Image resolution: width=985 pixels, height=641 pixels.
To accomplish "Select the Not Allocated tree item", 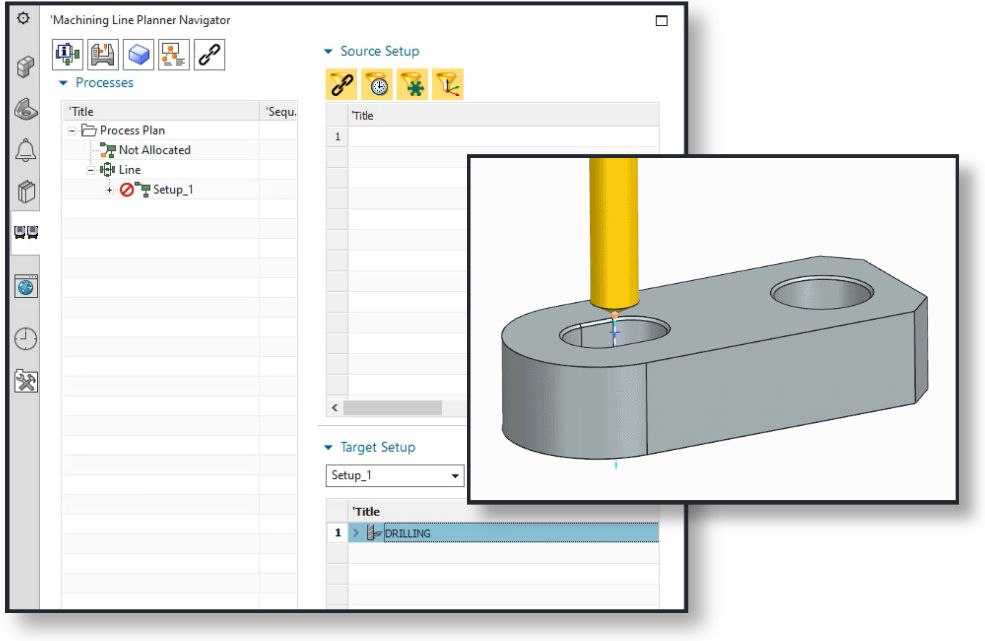I will [154, 150].
